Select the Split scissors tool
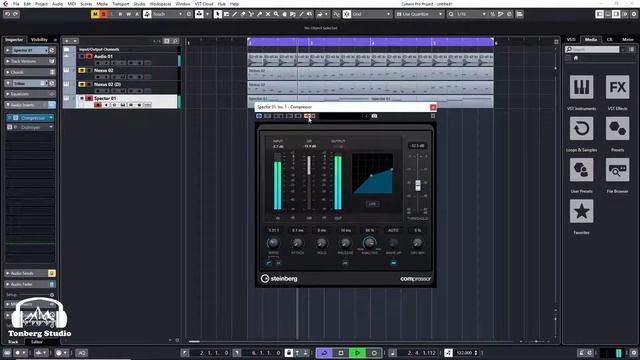This screenshot has height=360, width=640. point(251,14)
